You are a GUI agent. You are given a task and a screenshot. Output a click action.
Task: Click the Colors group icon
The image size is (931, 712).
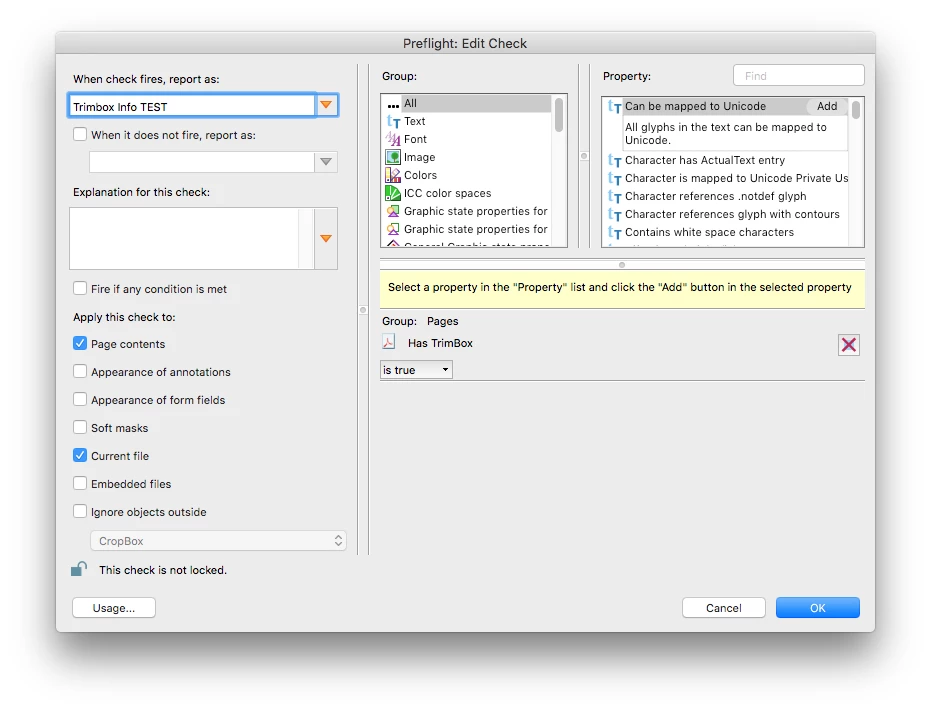[392, 175]
